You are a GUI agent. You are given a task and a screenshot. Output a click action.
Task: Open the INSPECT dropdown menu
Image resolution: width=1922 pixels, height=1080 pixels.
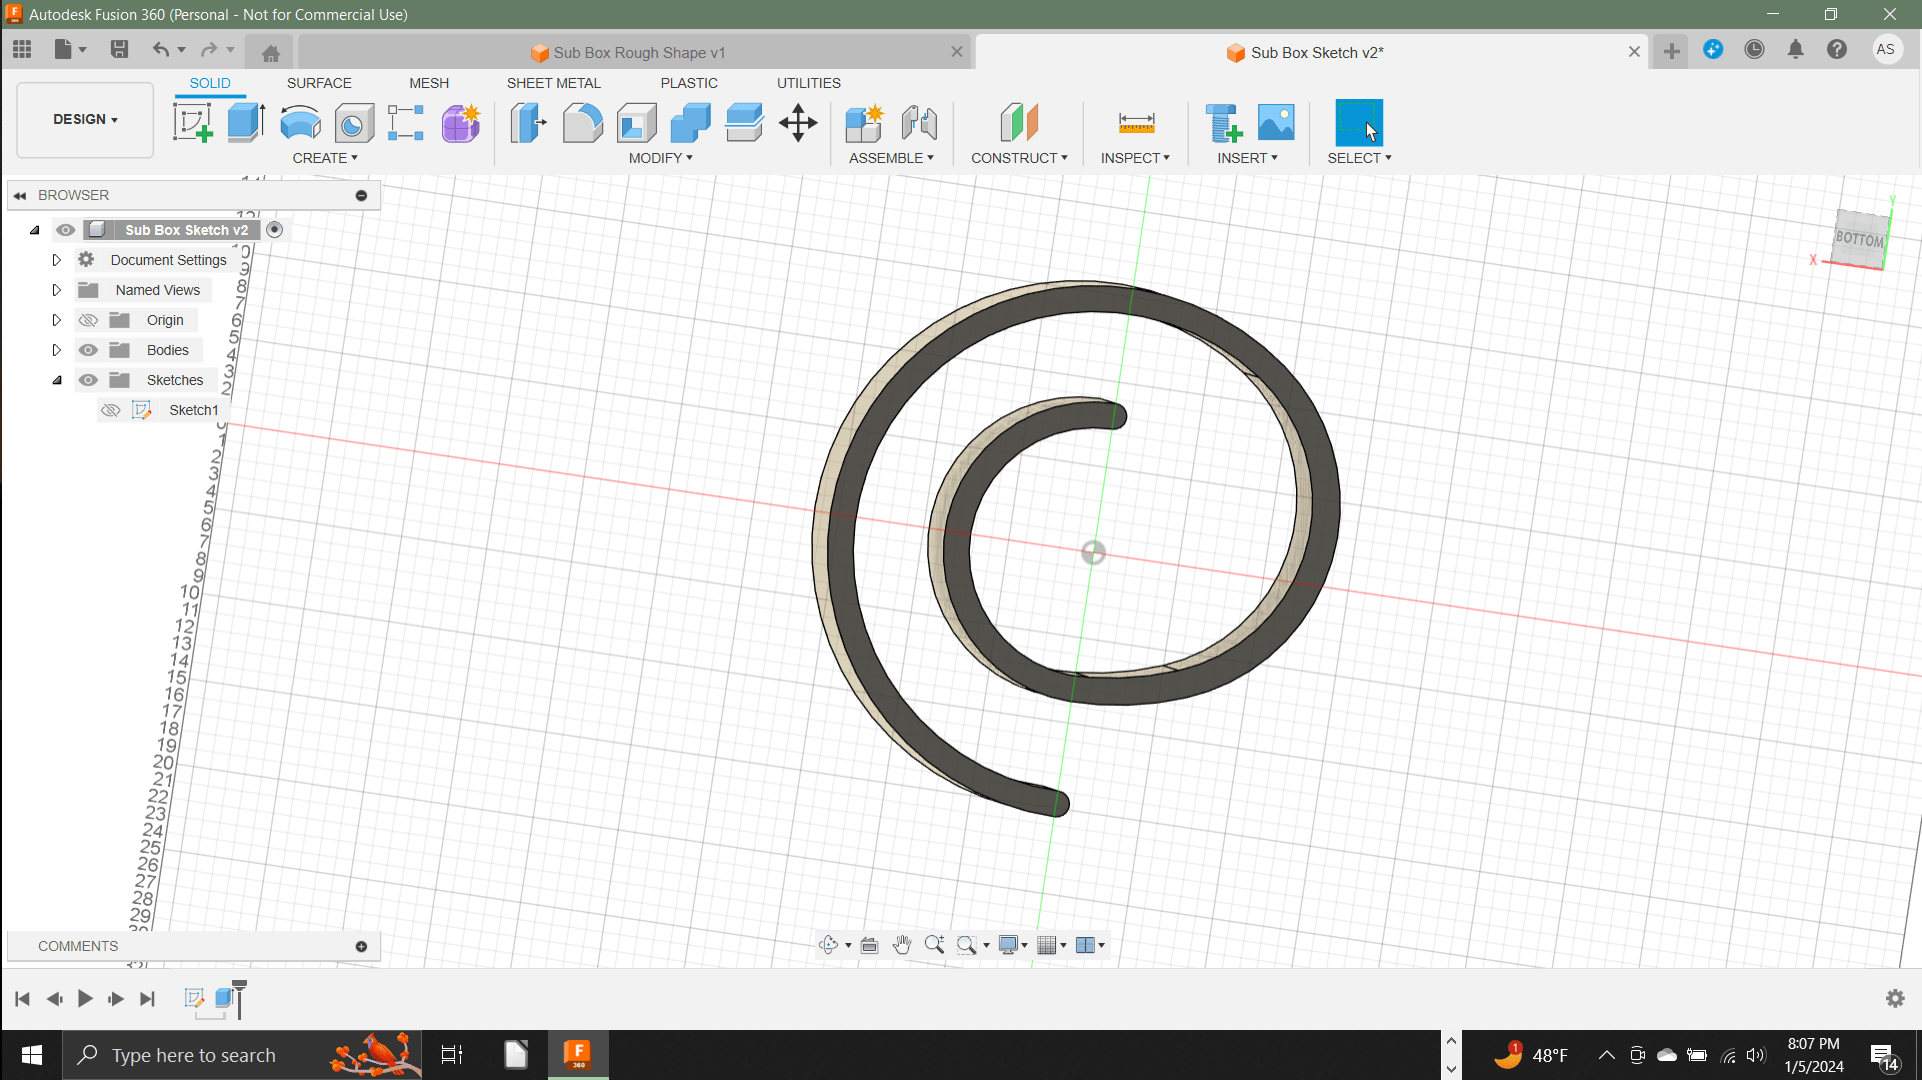pyautogui.click(x=1135, y=158)
